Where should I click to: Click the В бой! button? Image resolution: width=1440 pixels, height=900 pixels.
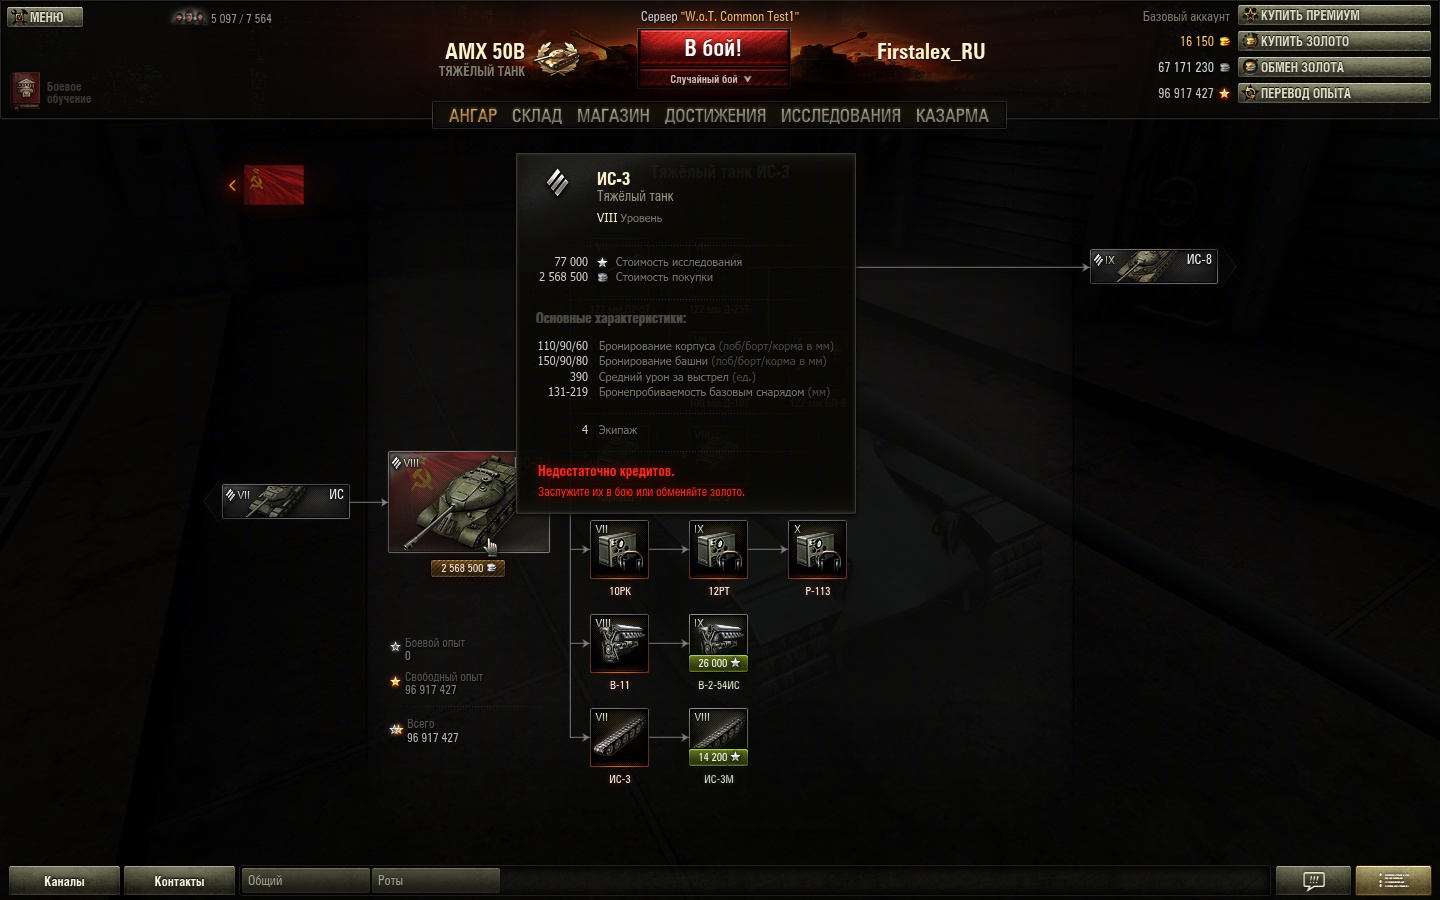[713, 49]
